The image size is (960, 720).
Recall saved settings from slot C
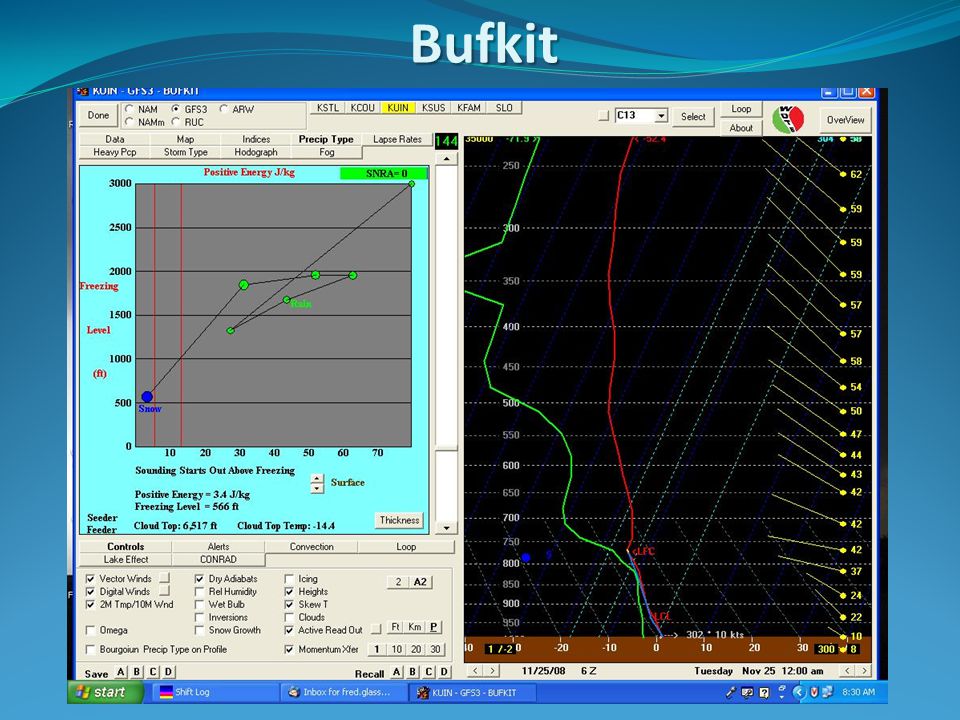[x=429, y=672]
